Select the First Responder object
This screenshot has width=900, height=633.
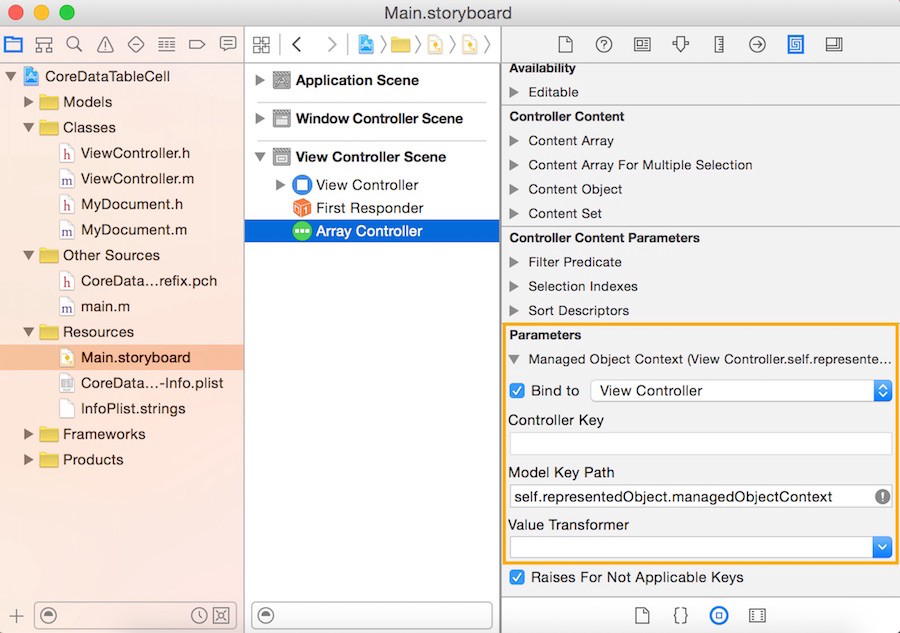(x=371, y=208)
